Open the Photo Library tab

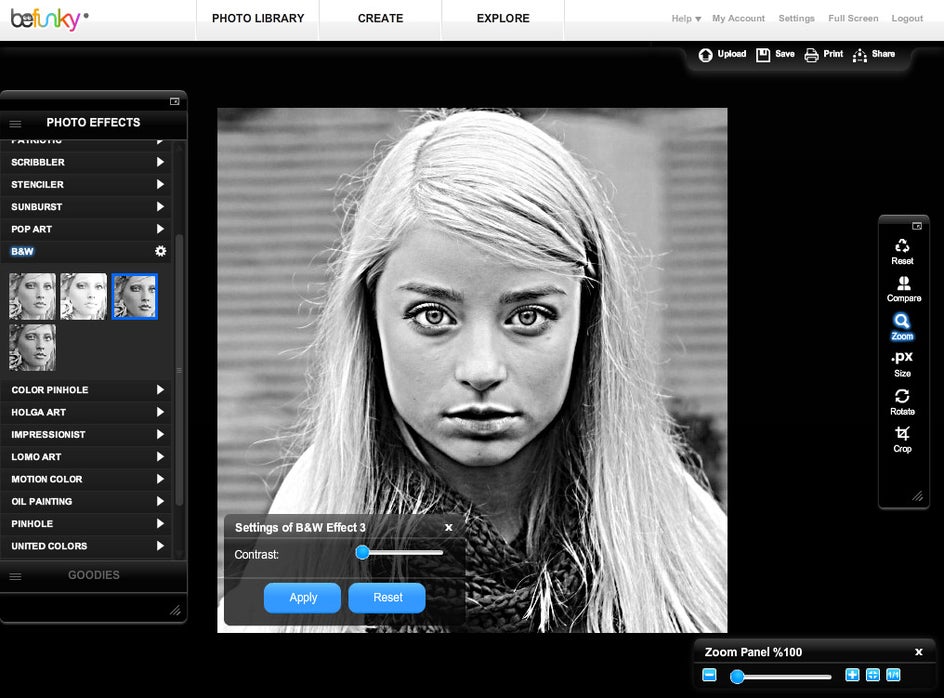pyautogui.click(x=258, y=19)
